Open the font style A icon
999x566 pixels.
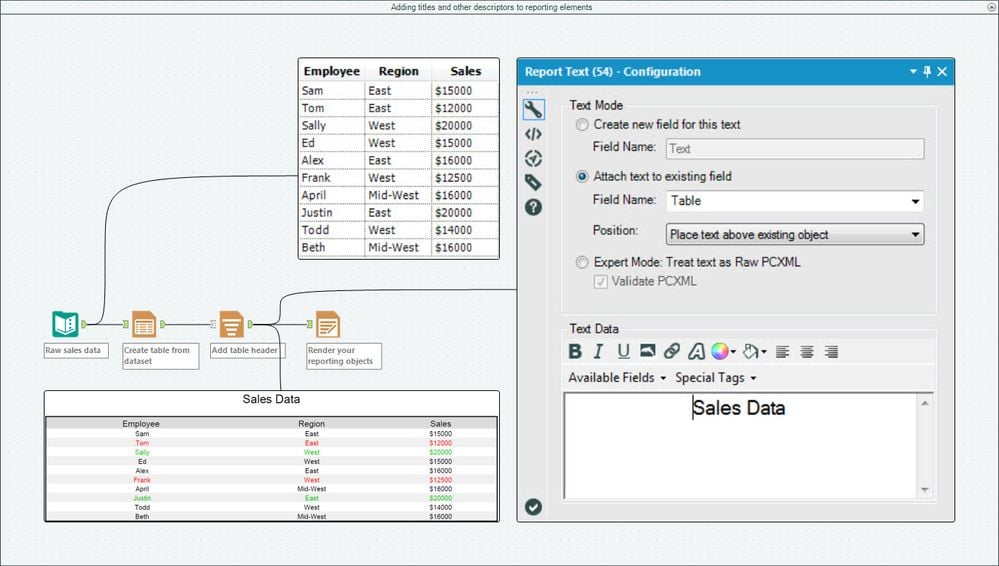click(x=696, y=351)
